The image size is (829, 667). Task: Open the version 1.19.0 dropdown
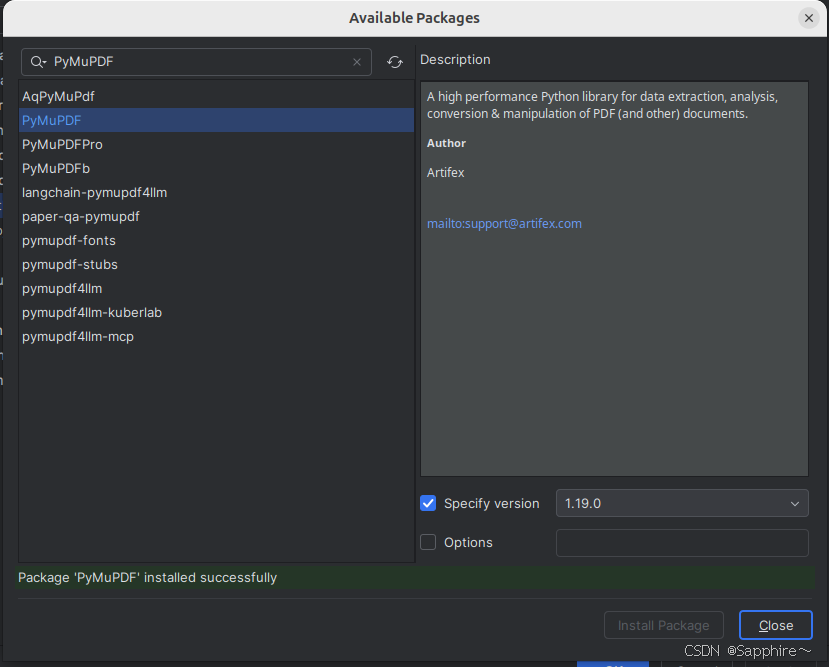click(682, 503)
